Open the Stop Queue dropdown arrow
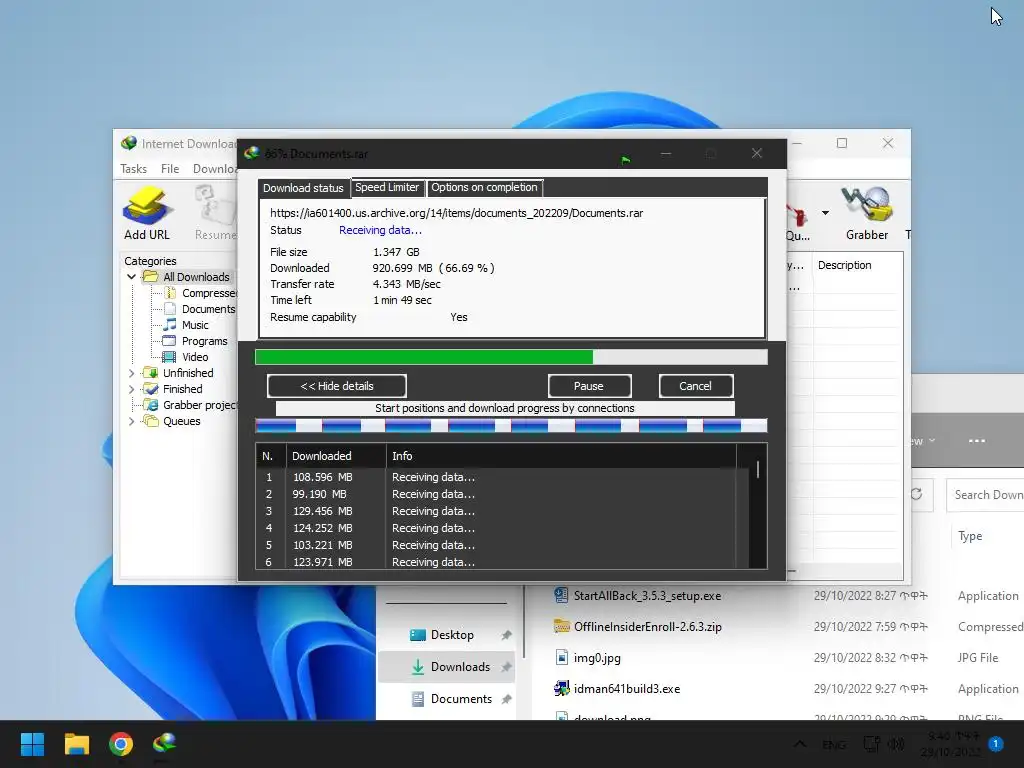The image size is (1024, 768). [x=825, y=213]
